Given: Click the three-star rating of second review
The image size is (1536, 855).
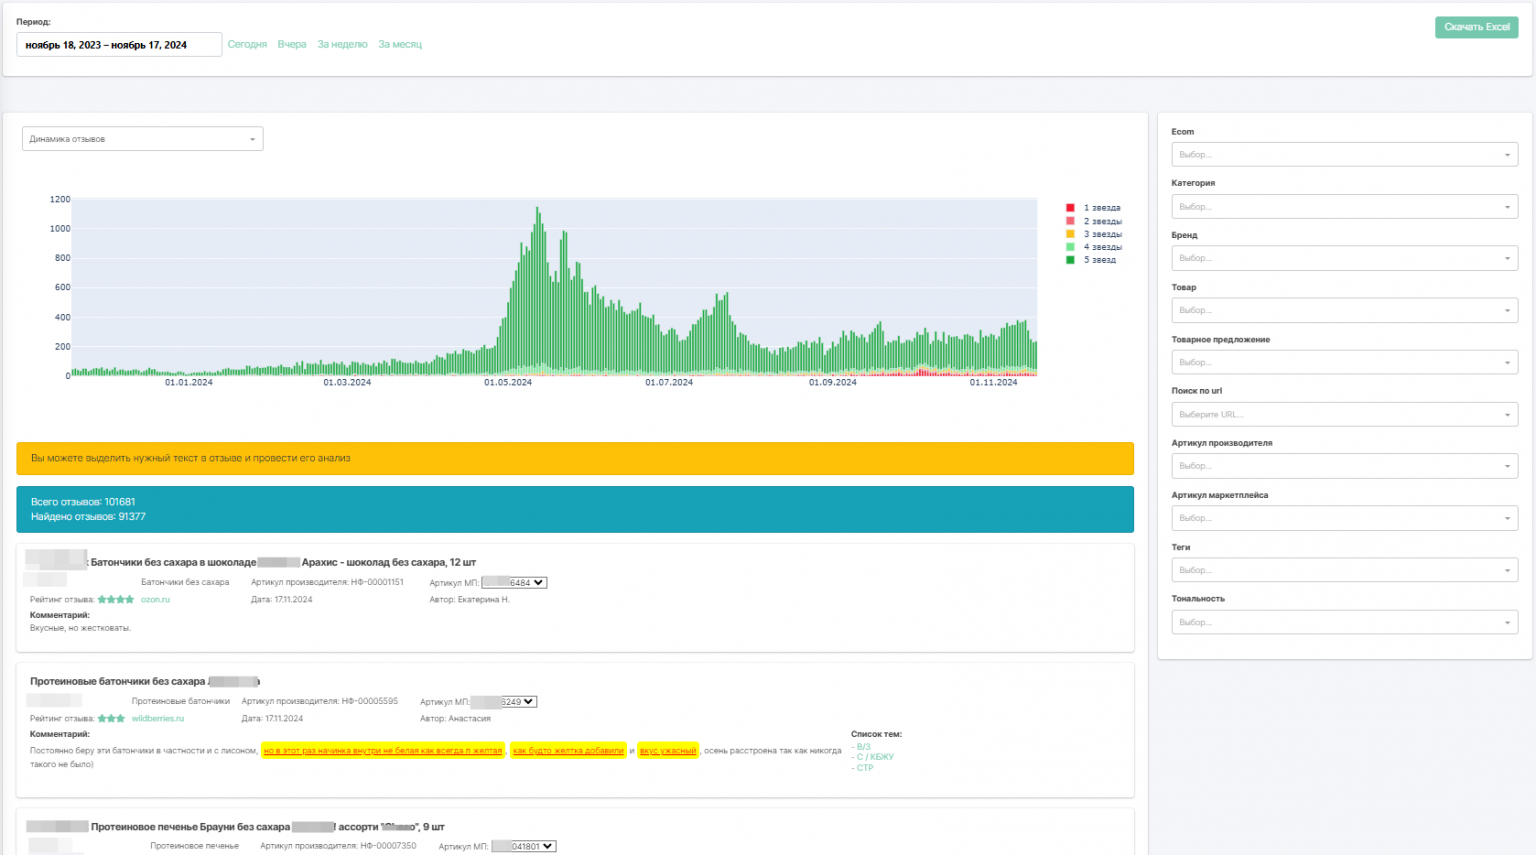Looking at the screenshot, I should tap(111, 719).
